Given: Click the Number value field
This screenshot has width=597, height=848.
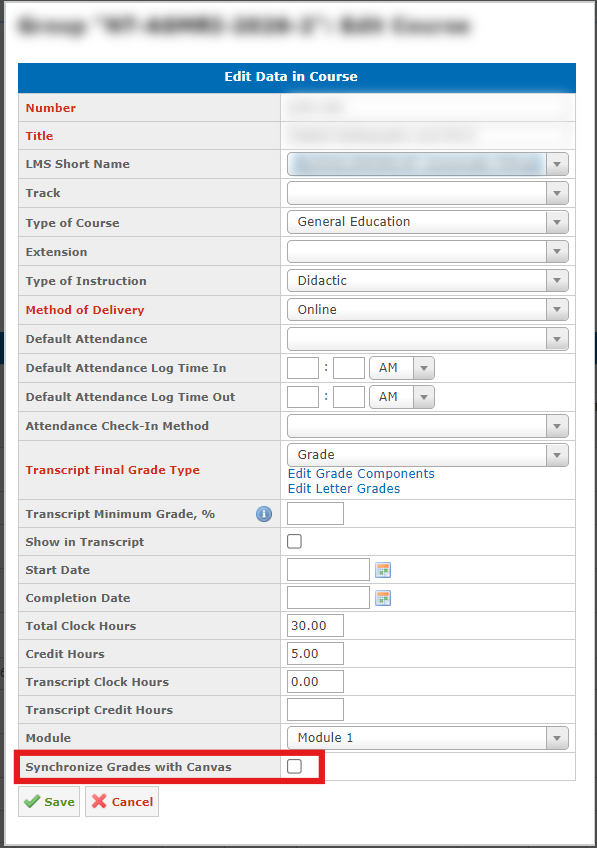Looking at the screenshot, I should [x=428, y=108].
